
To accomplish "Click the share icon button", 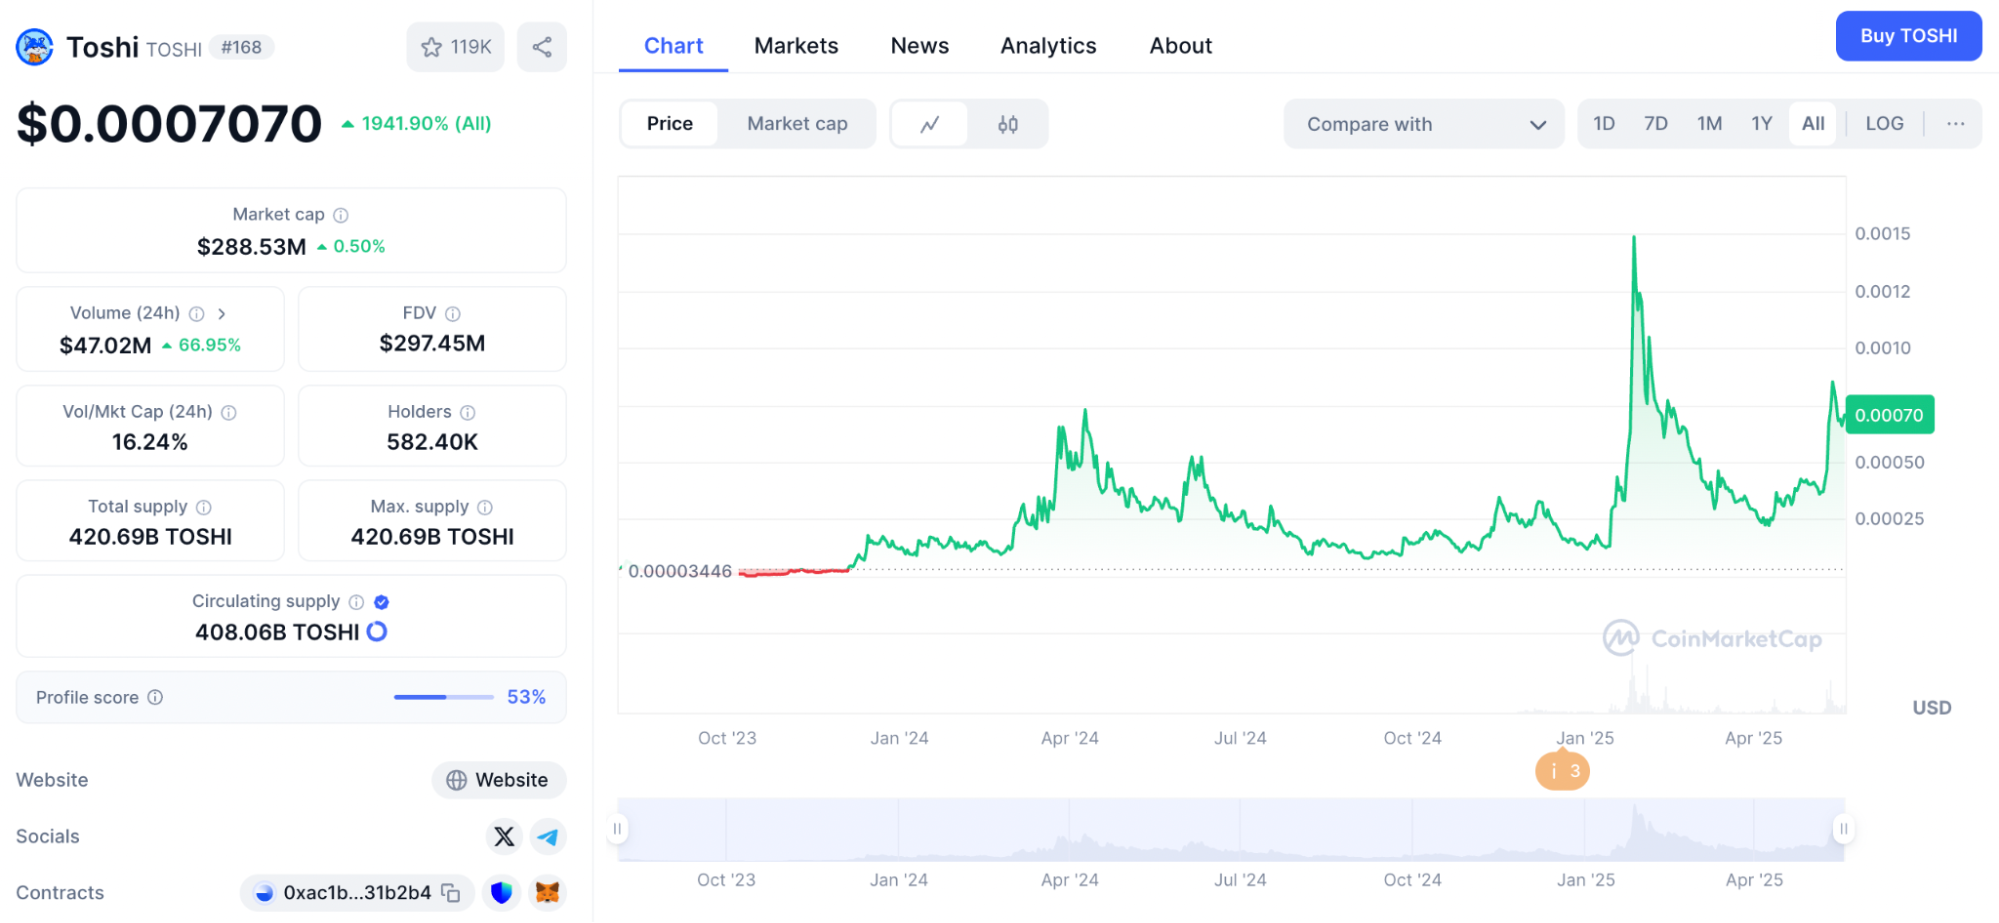I will coord(542,47).
